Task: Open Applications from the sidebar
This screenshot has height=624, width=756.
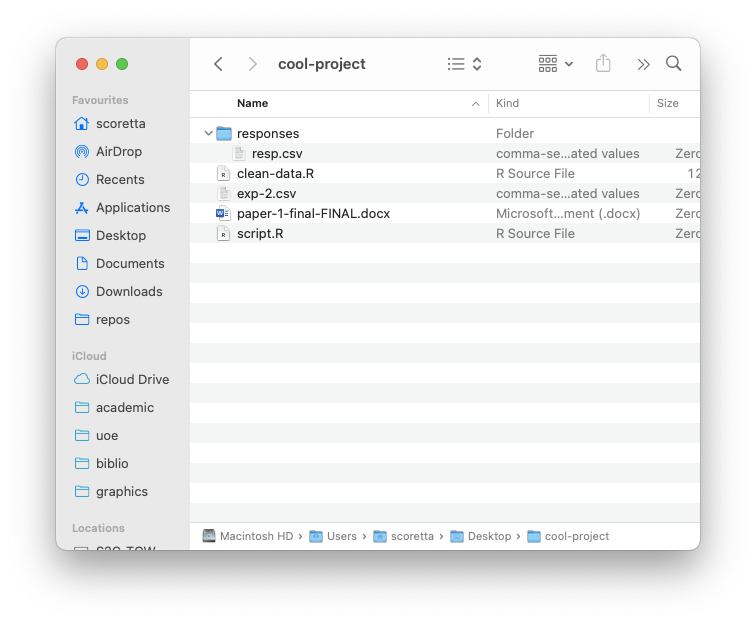Action: tap(132, 208)
